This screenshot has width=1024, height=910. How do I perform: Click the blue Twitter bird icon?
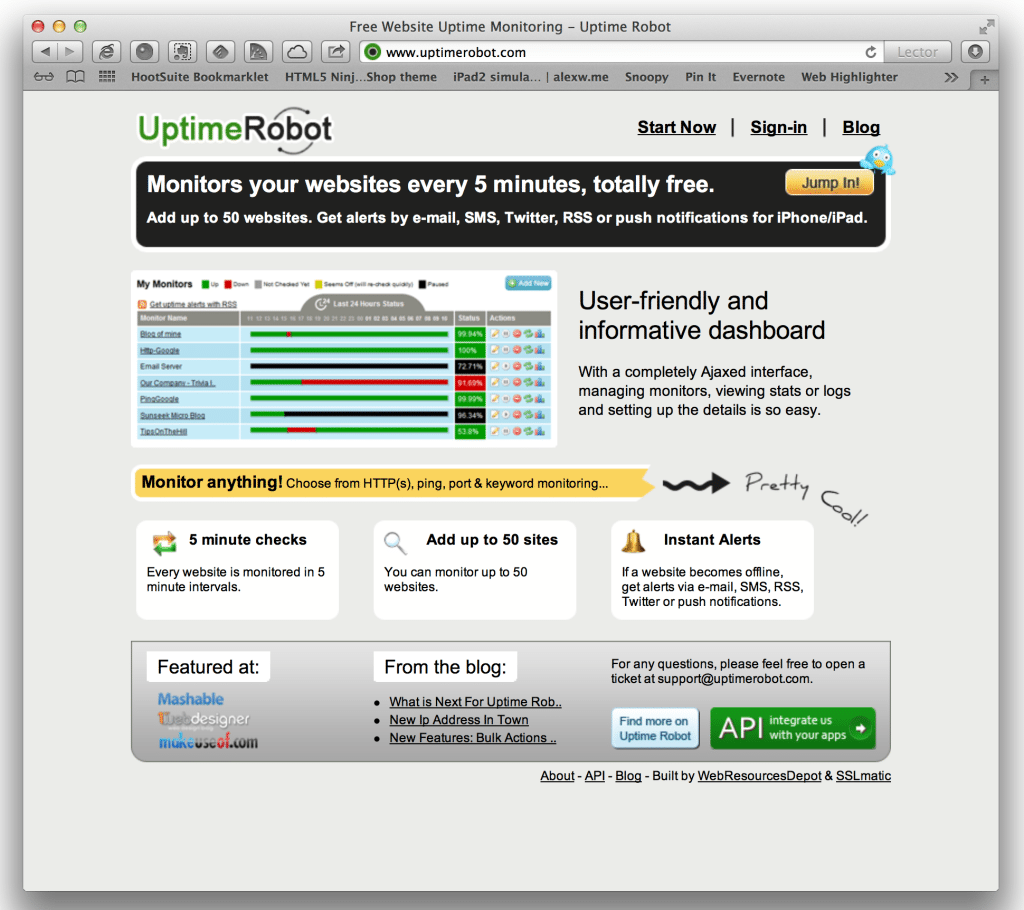pyautogui.click(x=878, y=160)
